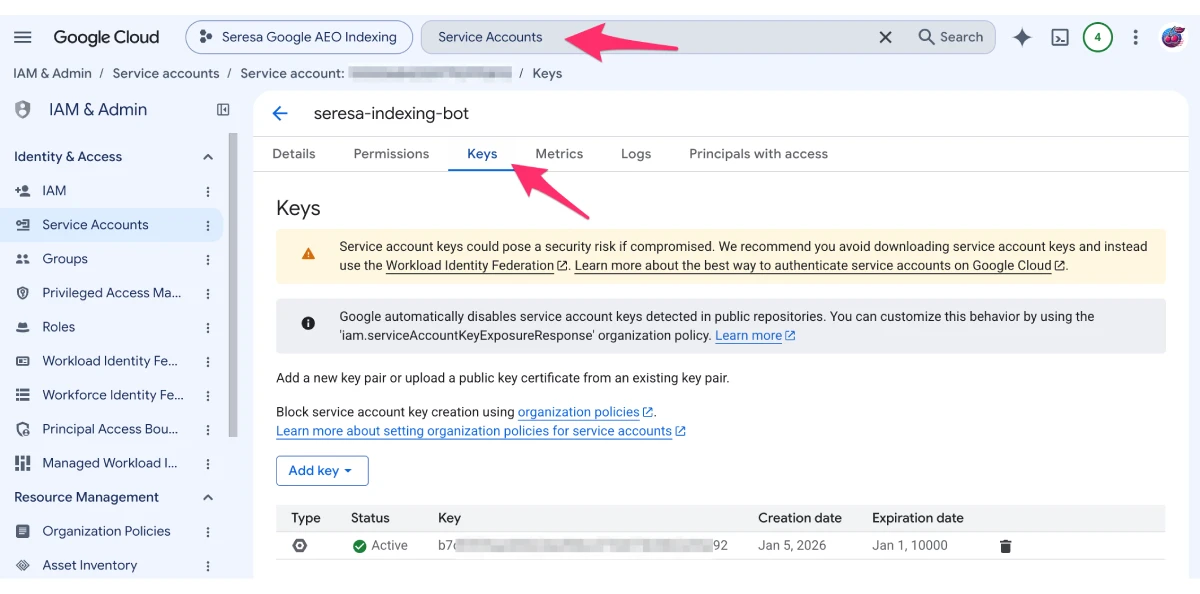Switch to the Logs tab
Image resolution: width=1200 pixels, height=594 pixels.
click(x=636, y=154)
